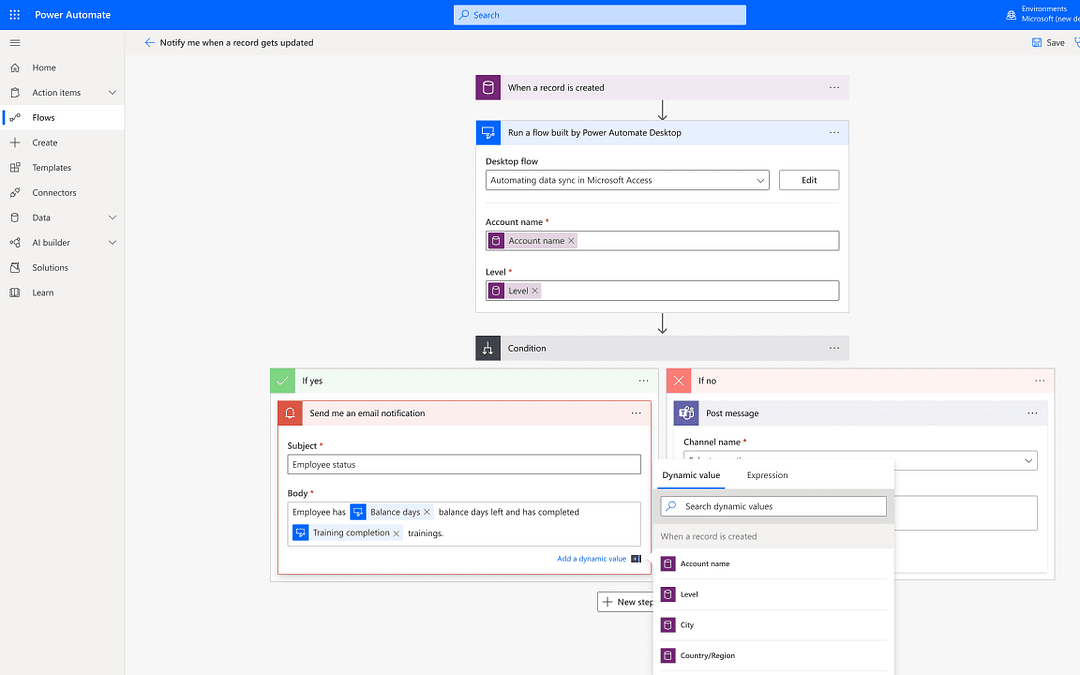Click the 'Condition' step title

[x=527, y=349]
